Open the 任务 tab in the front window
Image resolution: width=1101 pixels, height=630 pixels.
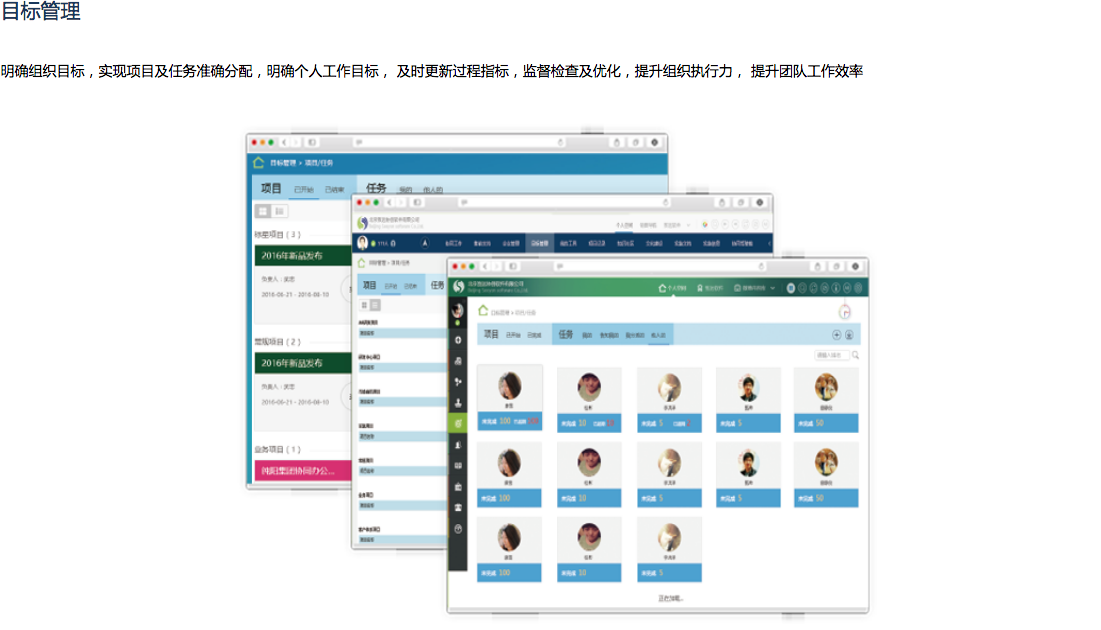click(x=566, y=335)
